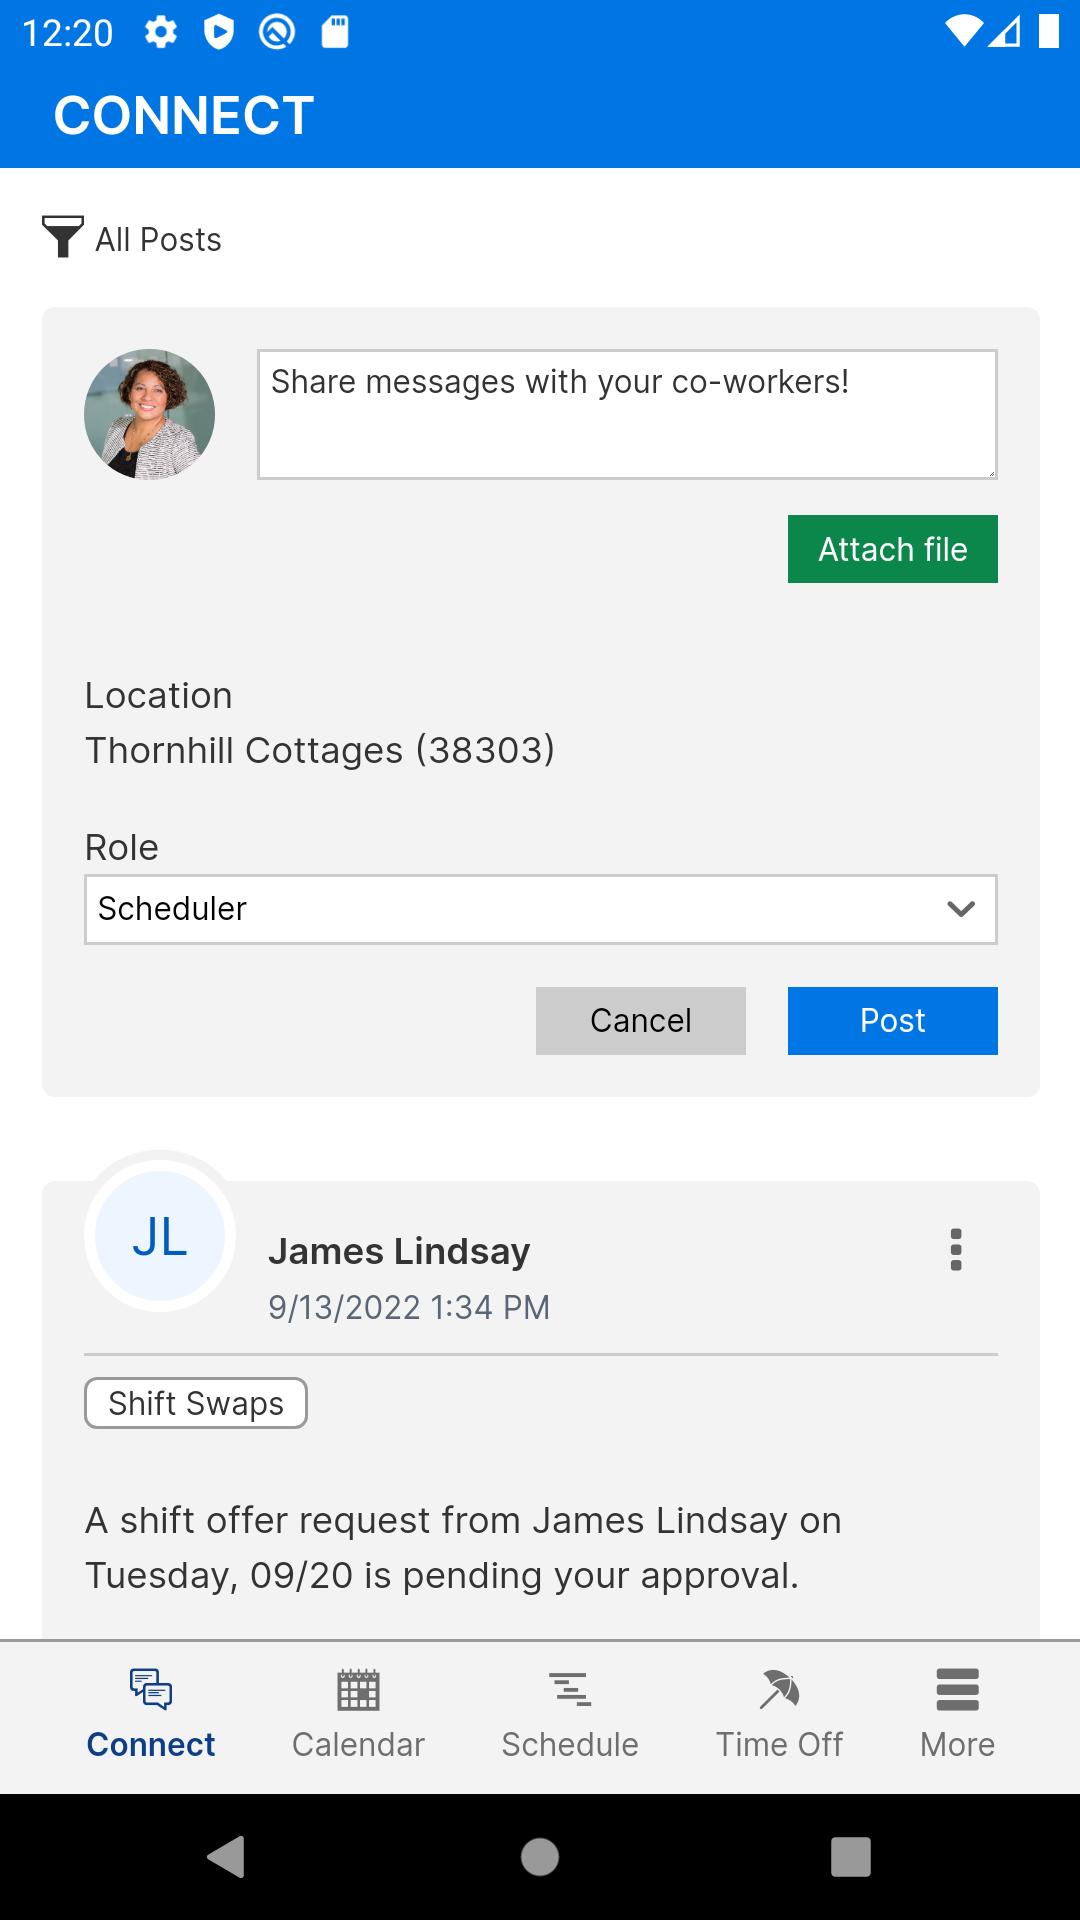Screen dimensions: 1080x1920
Task: Click the green Attach file button
Action: (x=893, y=549)
